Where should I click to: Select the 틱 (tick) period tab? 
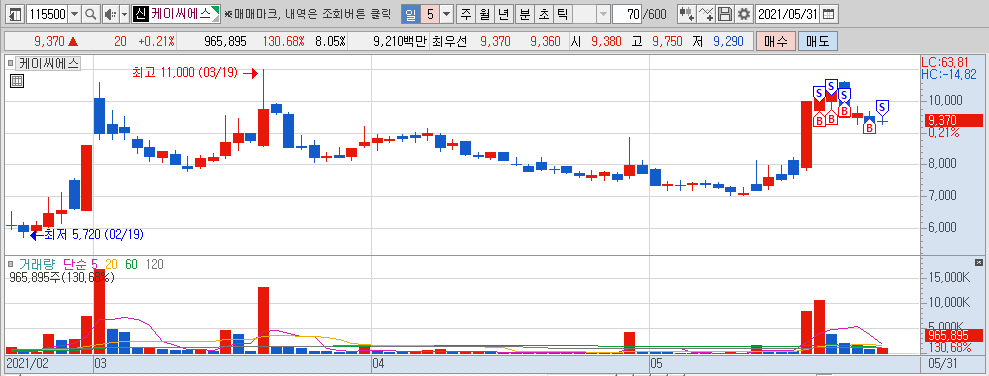pyautogui.click(x=562, y=14)
